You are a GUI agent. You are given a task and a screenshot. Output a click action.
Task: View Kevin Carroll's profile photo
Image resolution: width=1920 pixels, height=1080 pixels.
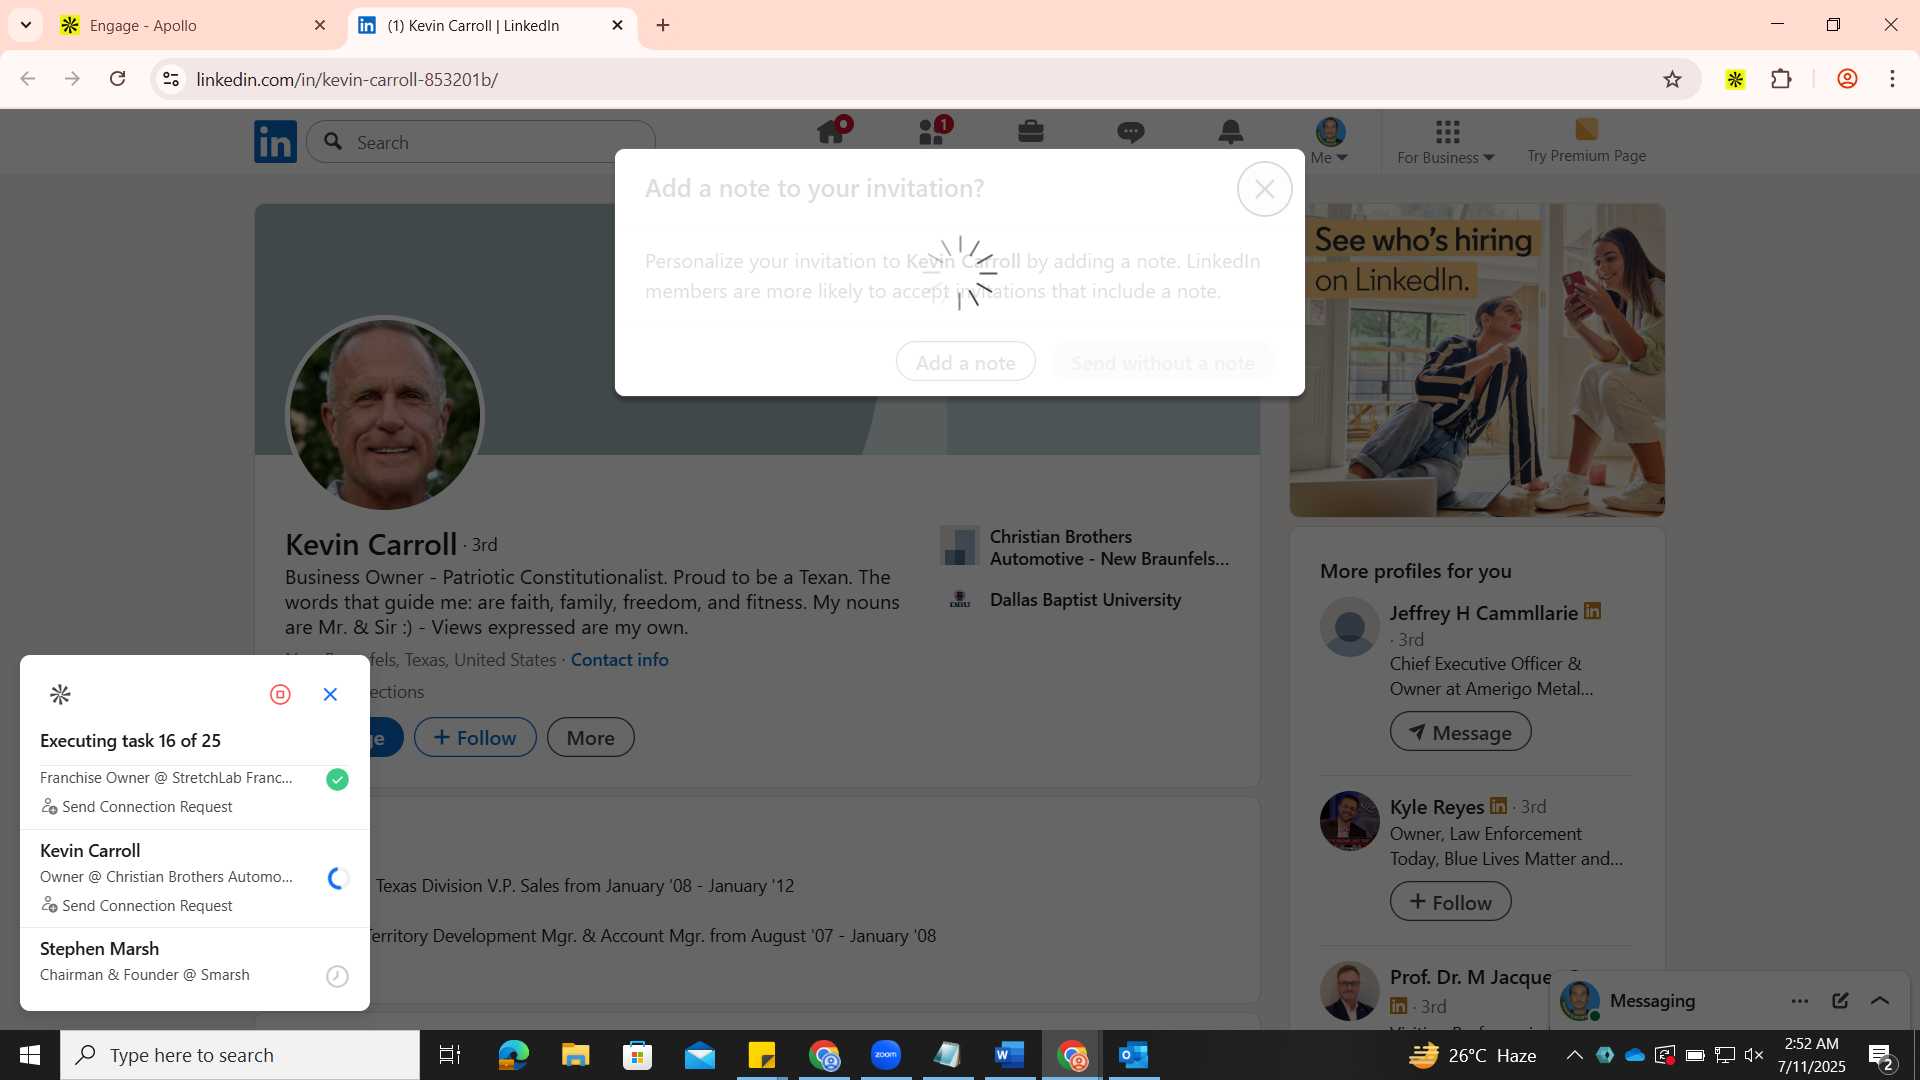pyautogui.click(x=385, y=415)
